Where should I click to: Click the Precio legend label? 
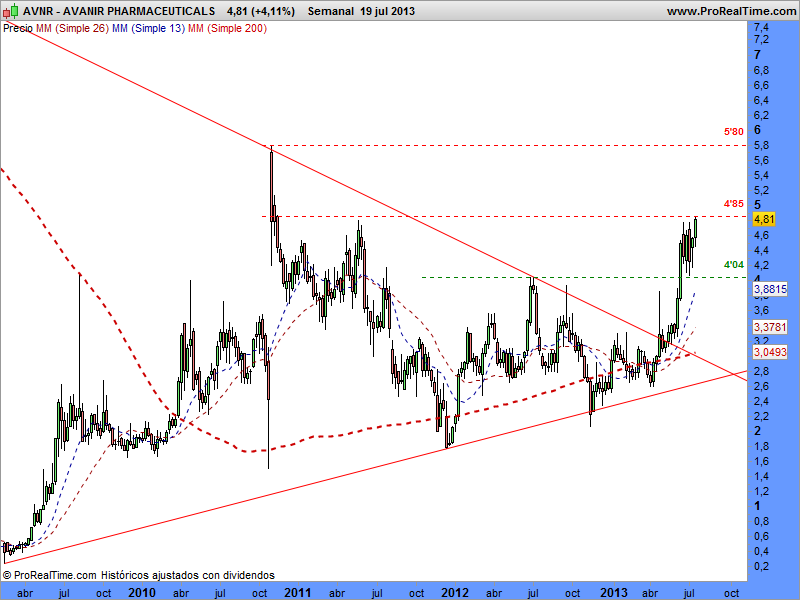[x=18, y=29]
